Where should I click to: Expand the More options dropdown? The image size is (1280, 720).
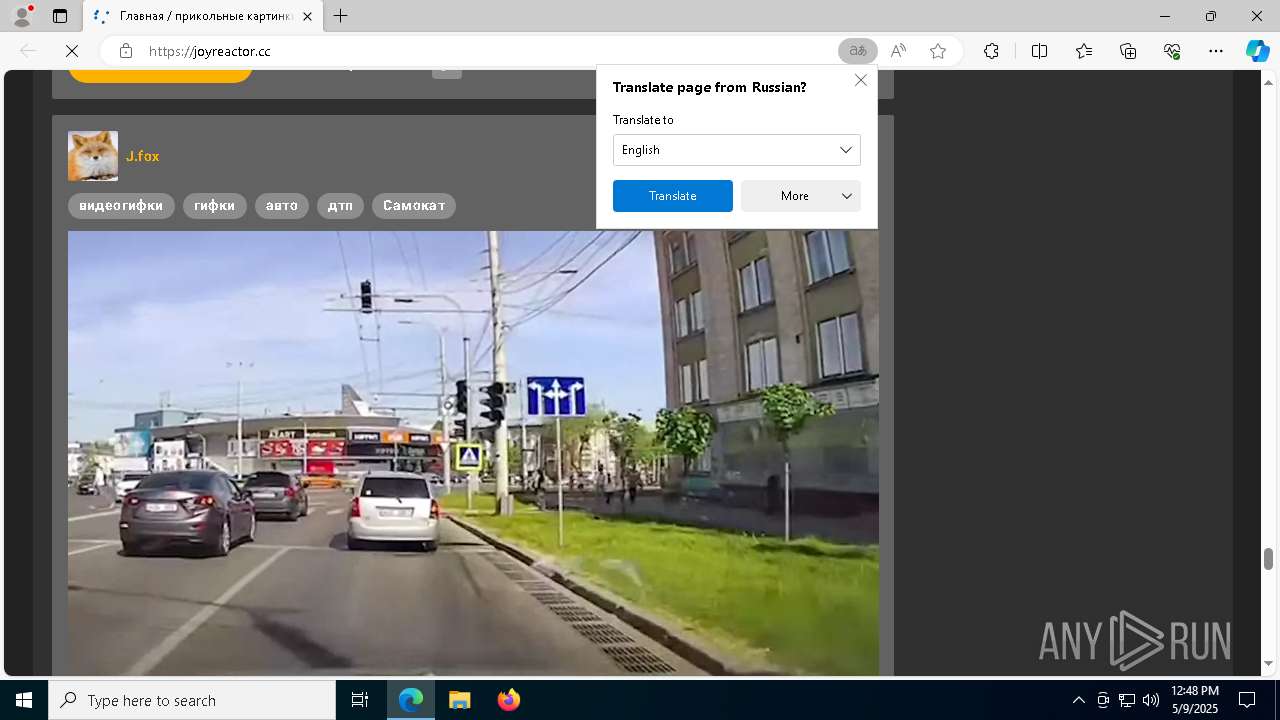point(801,196)
